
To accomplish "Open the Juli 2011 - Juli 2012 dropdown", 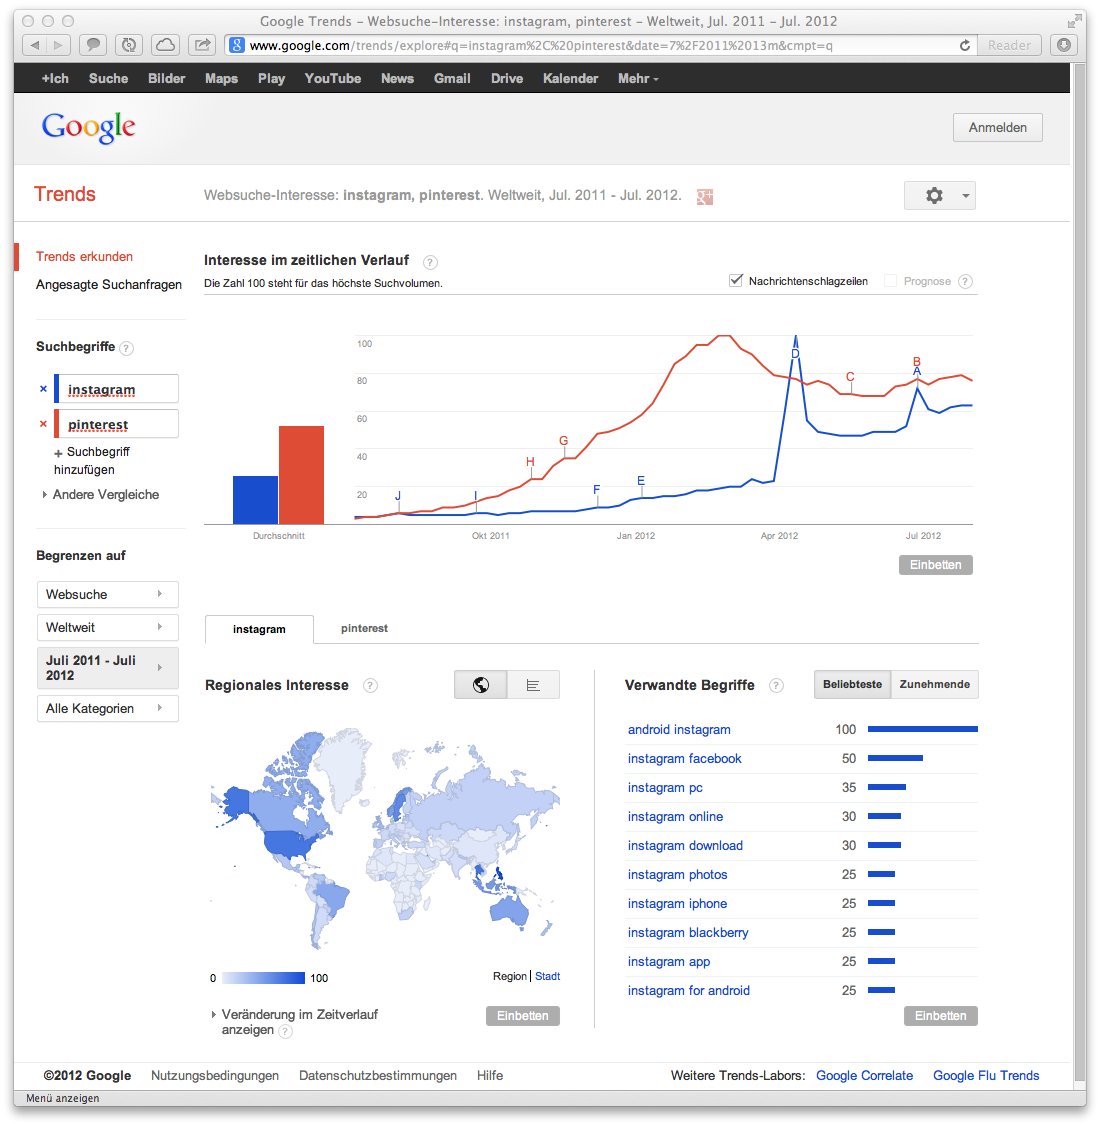I will (x=108, y=668).
